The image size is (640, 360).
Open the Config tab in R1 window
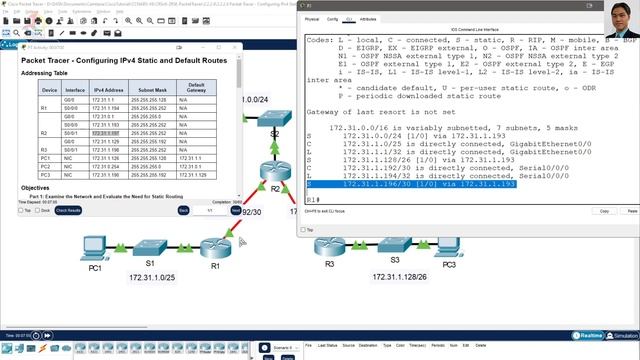tap(332, 19)
